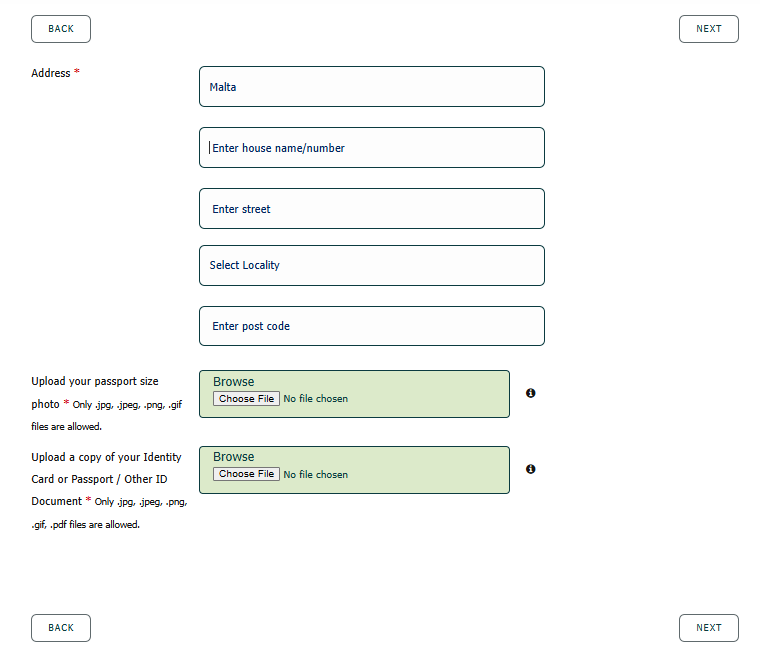Click Browse heading in ID document box
Screen dimensions: 760x656
pyautogui.click(x=234, y=457)
